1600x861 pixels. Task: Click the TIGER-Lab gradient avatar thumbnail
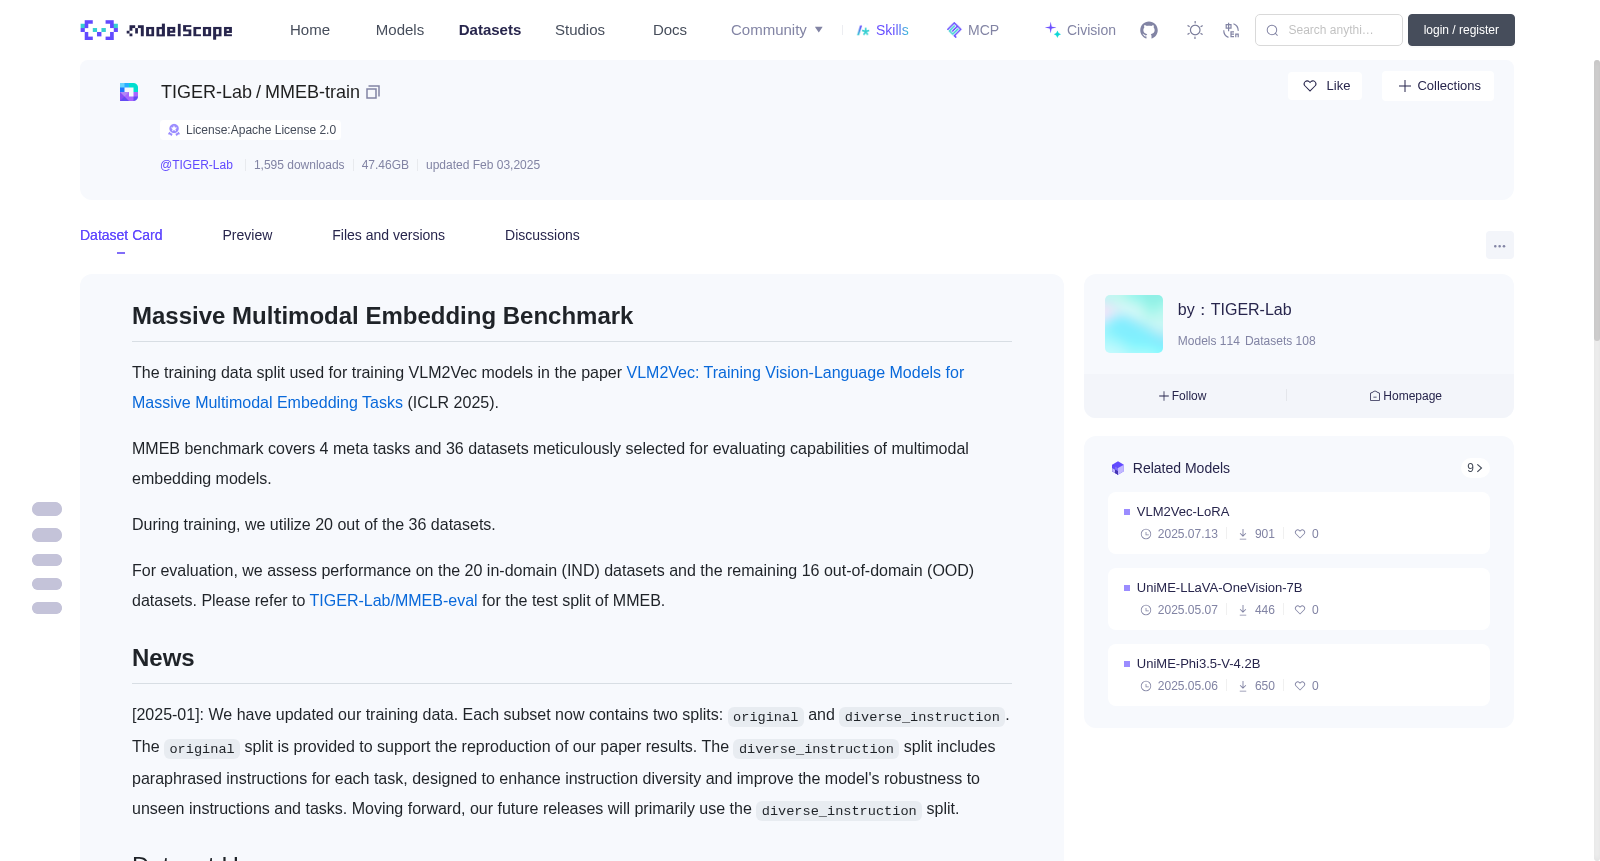(x=1134, y=324)
